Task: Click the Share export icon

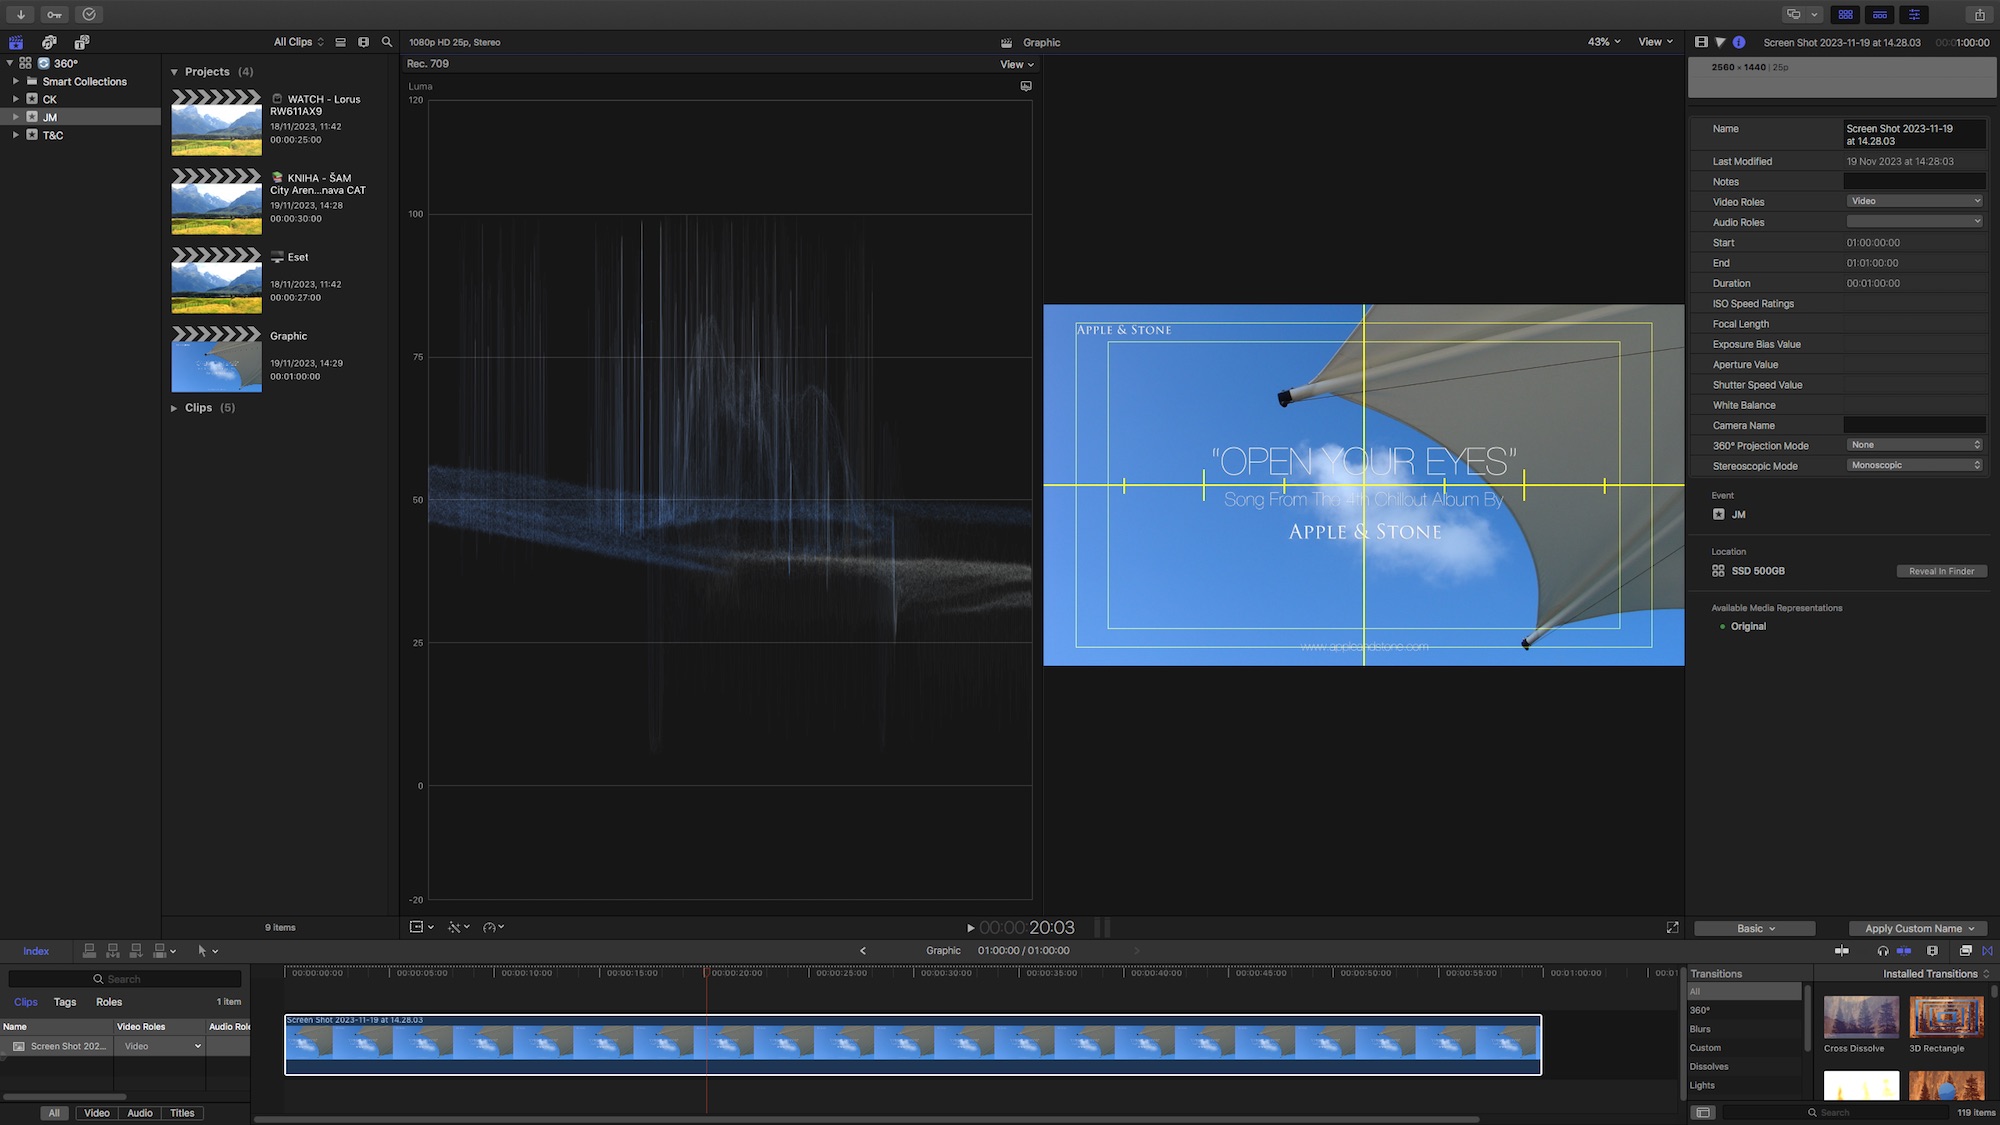Action: (1979, 14)
